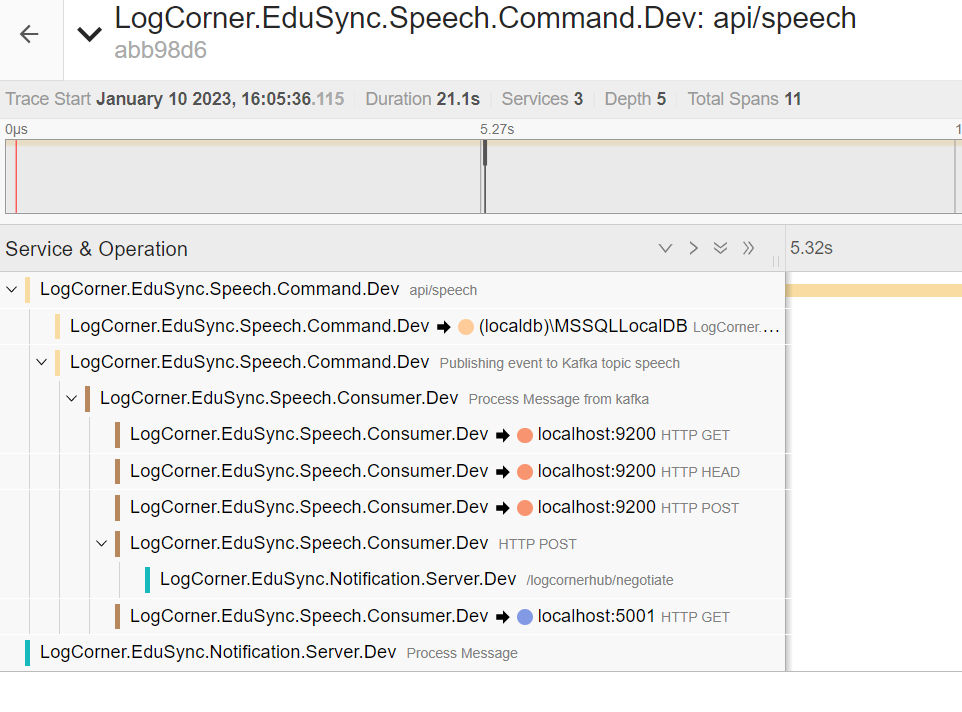962x712 pixels.
Task: Click the arrow icon in the localhost:5001 row
Action: (x=503, y=617)
